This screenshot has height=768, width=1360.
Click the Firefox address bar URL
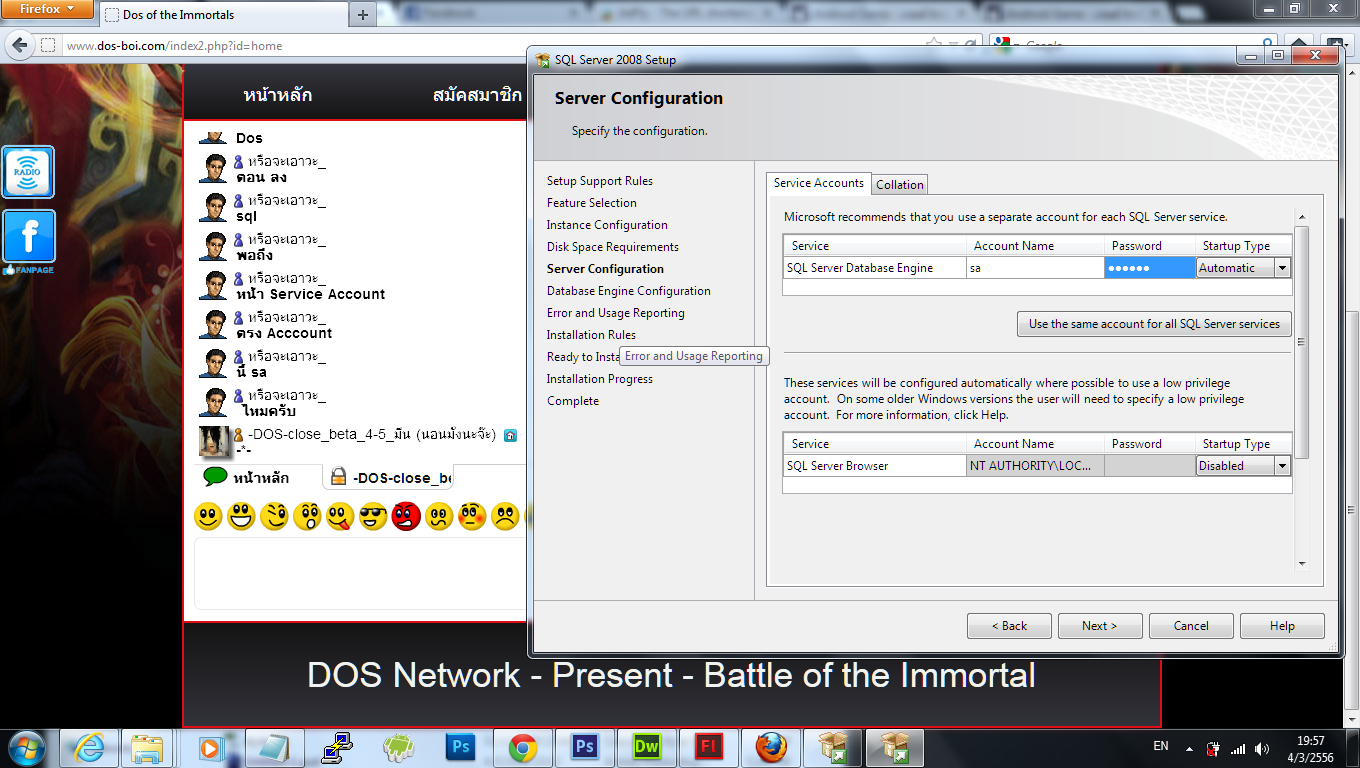(175, 46)
